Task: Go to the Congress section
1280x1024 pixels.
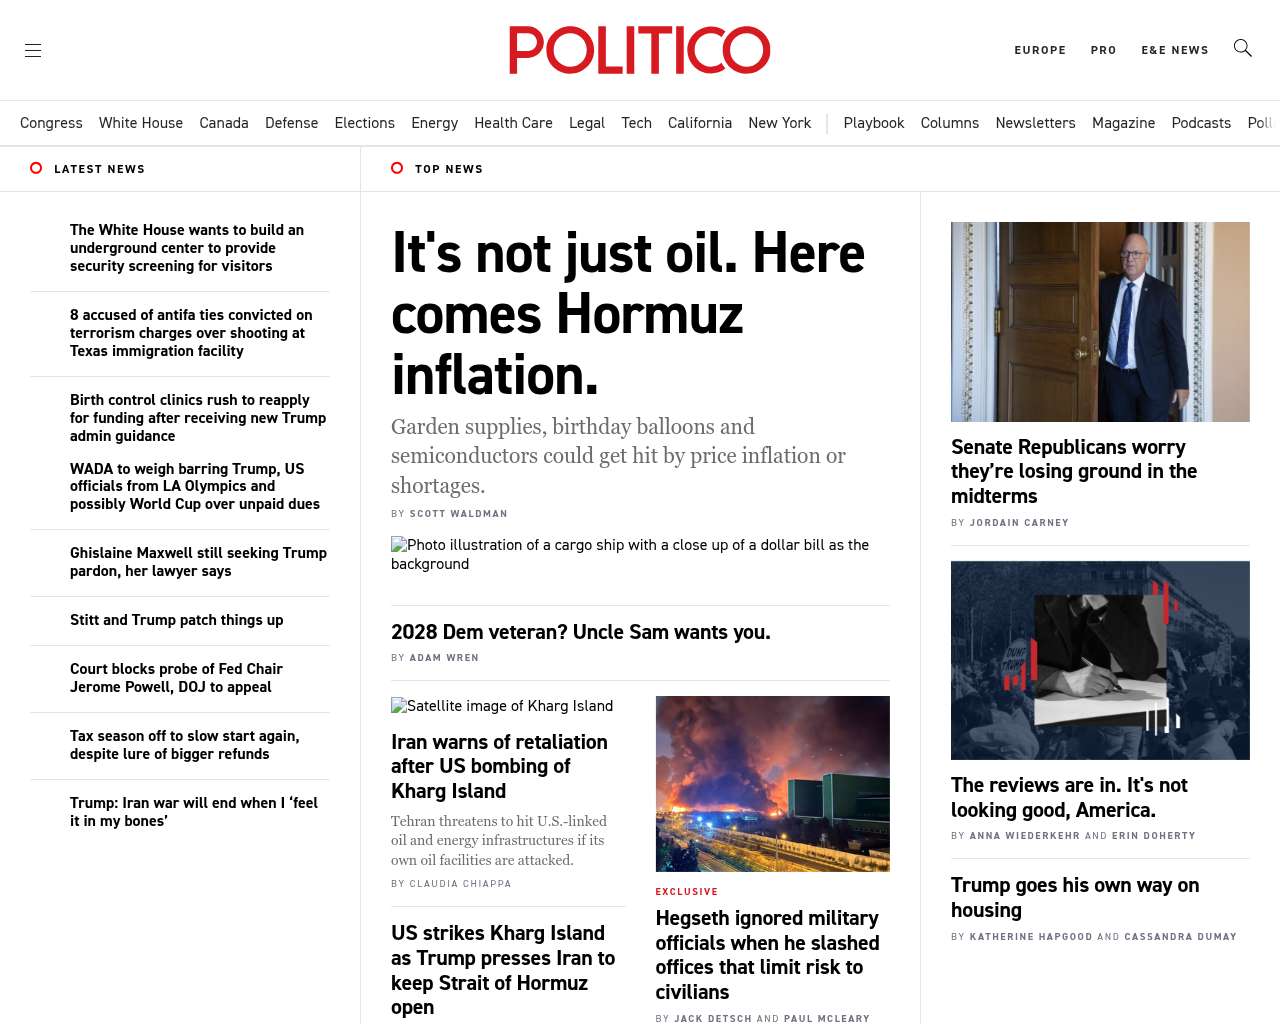Action: click(x=51, y=123)
